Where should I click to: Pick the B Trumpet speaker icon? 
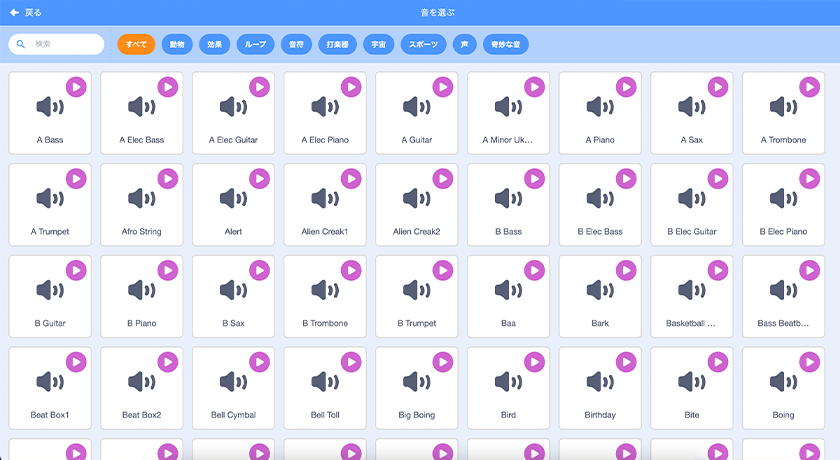coord(417,290)
